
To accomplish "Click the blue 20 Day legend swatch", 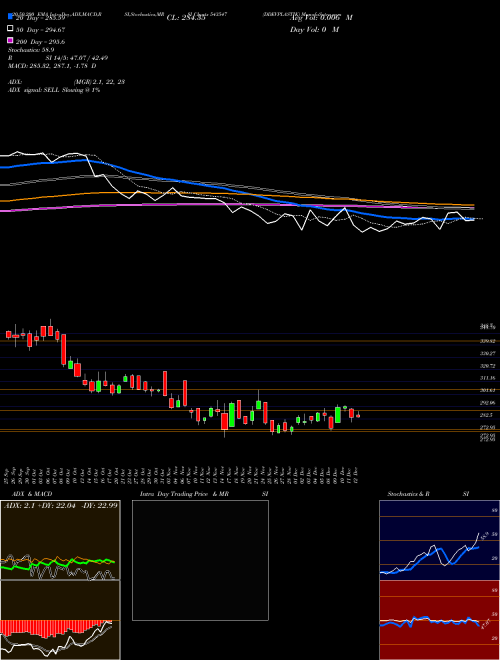I will 10,17.
